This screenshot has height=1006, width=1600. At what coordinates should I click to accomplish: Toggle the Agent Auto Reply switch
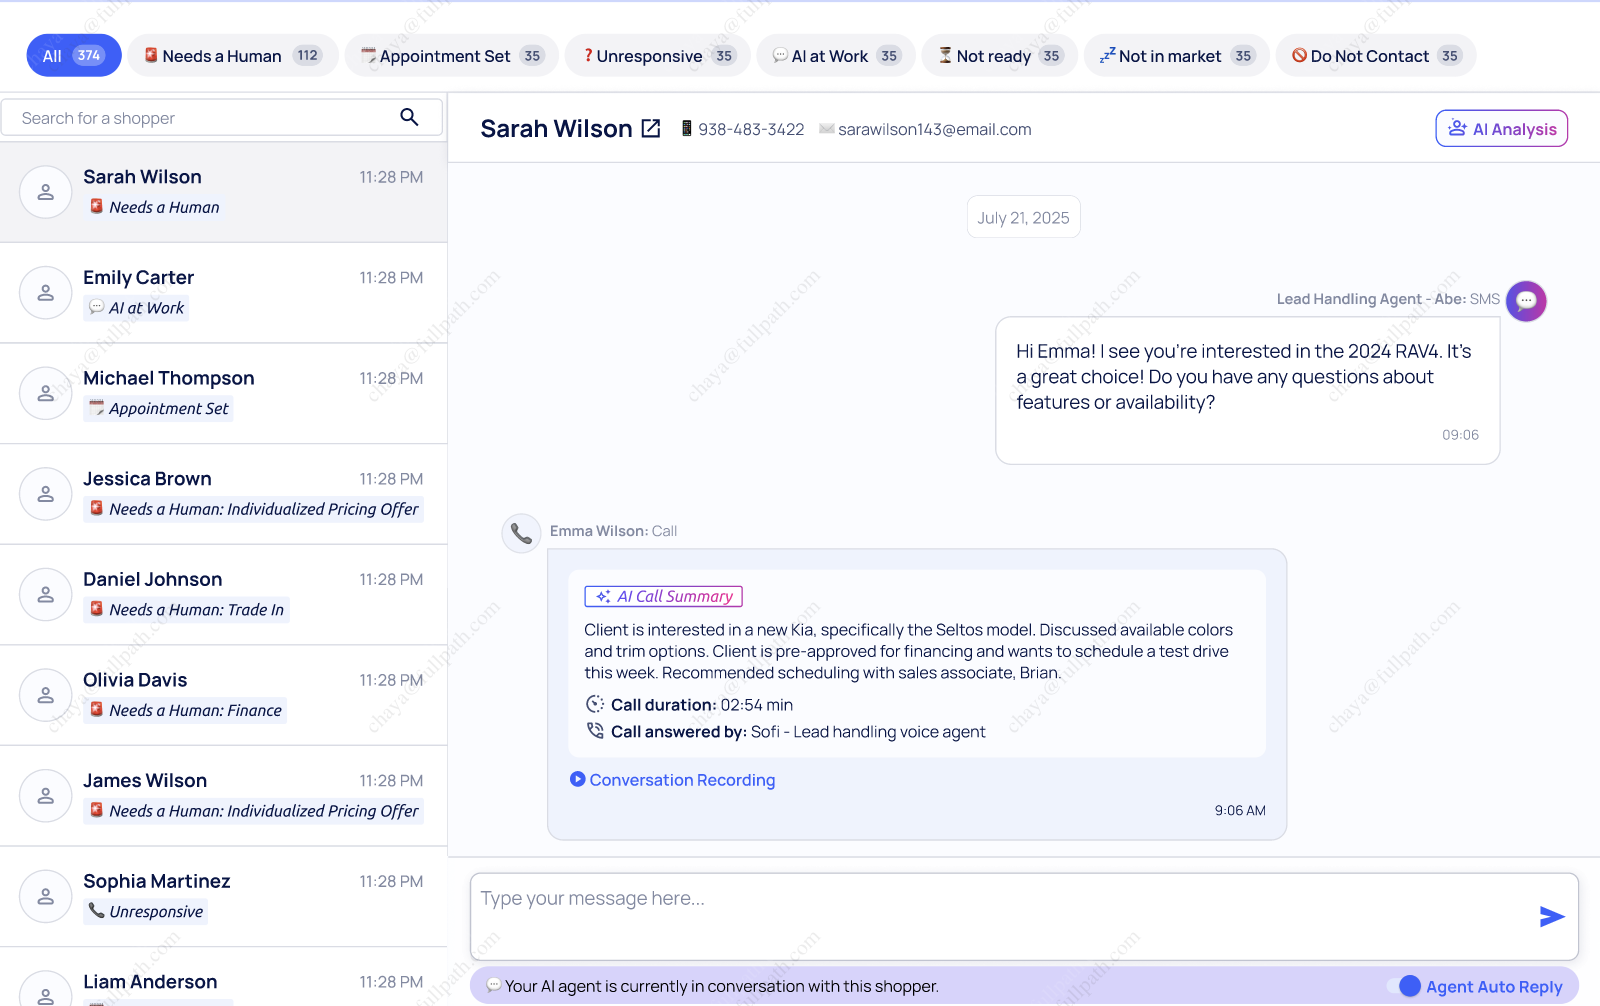(x=1404, y=986)
